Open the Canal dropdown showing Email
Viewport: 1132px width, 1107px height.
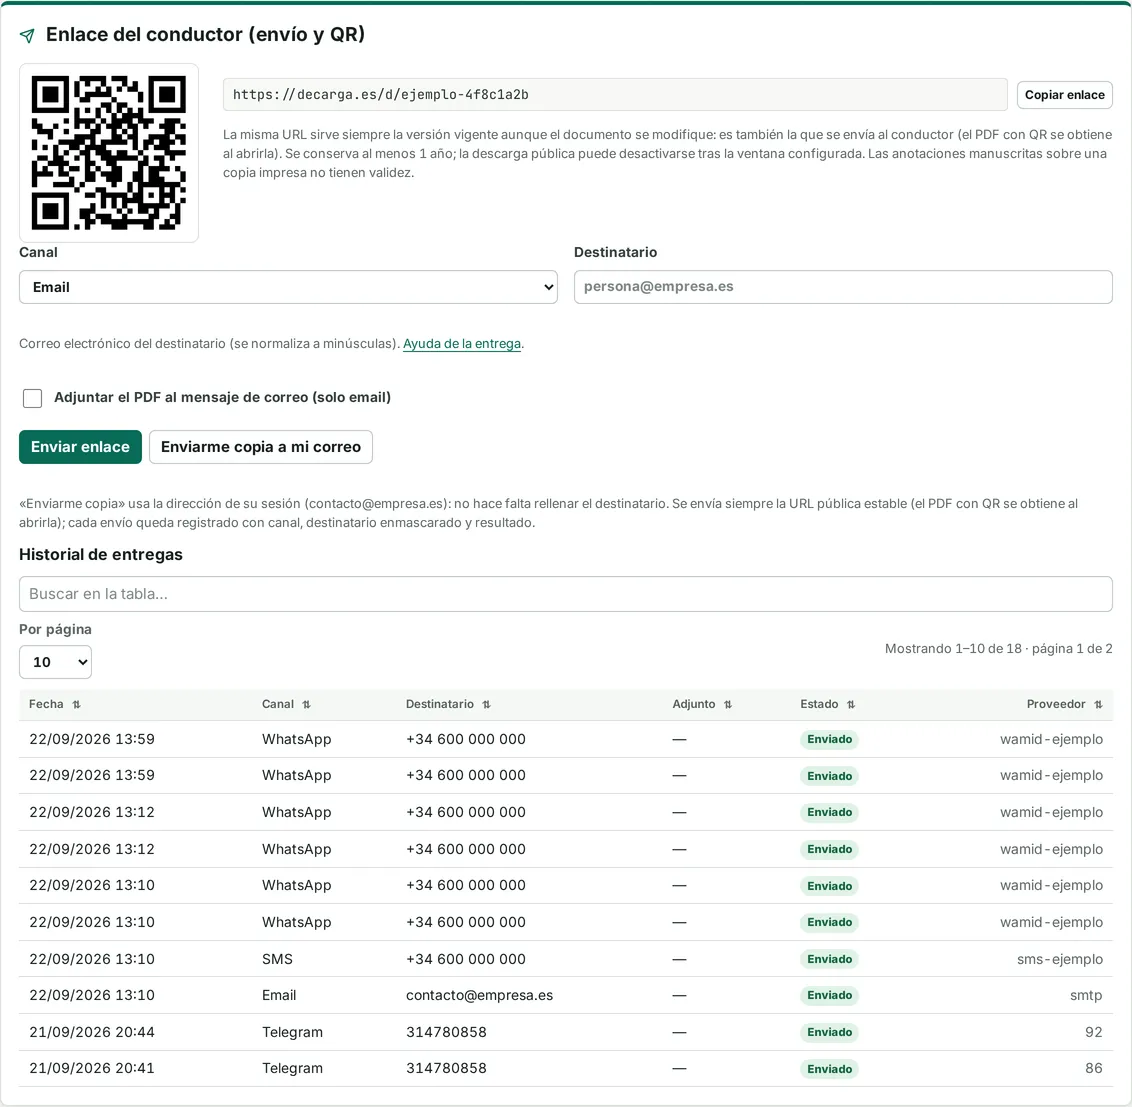click(x=288, y=287)
